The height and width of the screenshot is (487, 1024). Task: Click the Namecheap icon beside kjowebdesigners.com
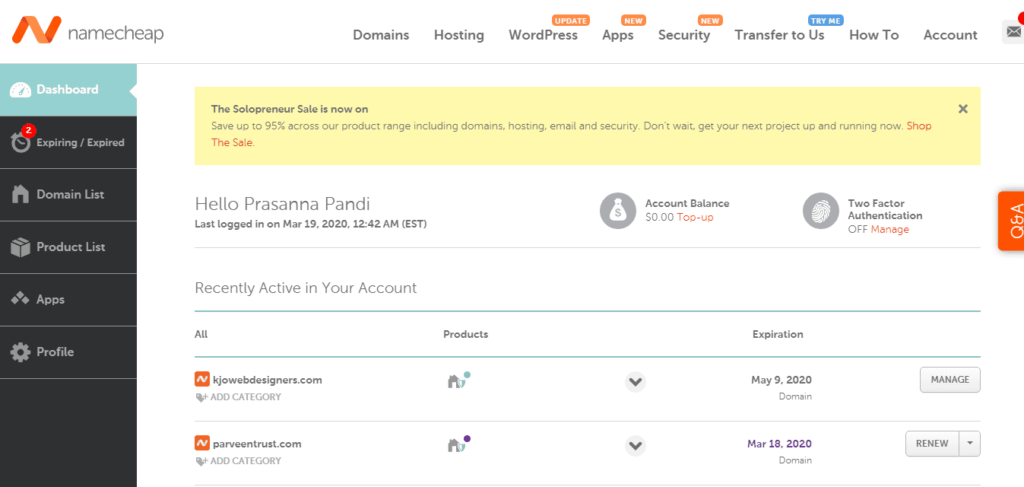point(202,379)
